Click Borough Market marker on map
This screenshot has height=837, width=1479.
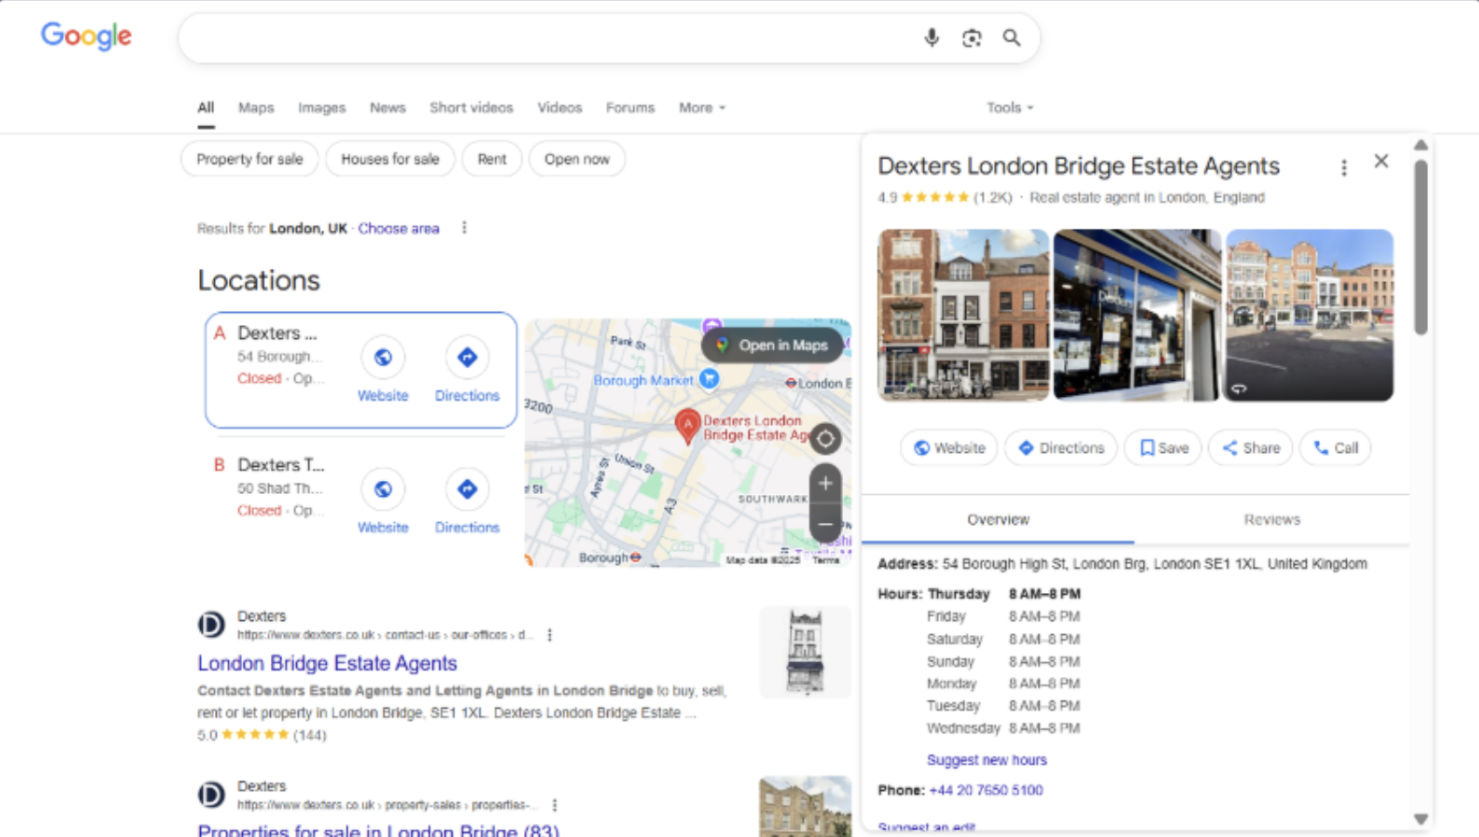(x=709, y=379)
